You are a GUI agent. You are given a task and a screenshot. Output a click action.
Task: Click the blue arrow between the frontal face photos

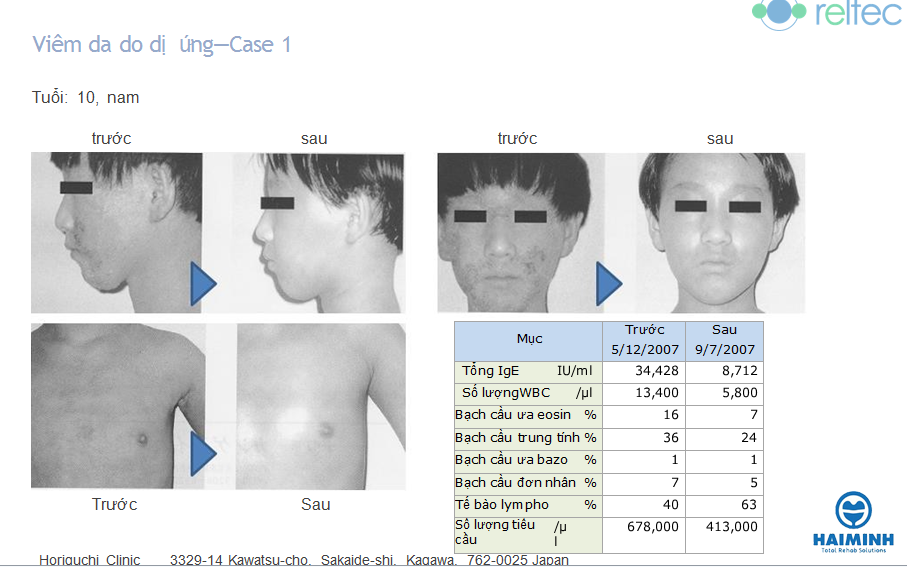point(609,284)
